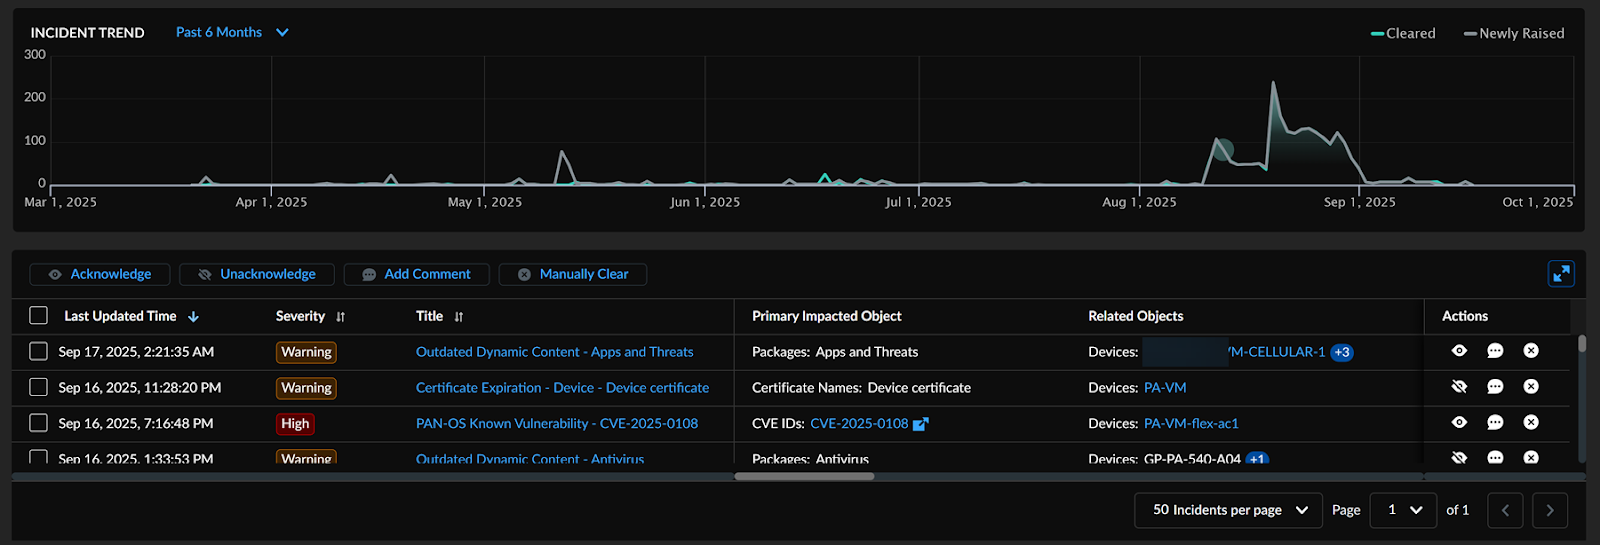
Task: Open the 50 Incidents per page dropdown
Action: pyautogui.click(x=1229, y=510)
